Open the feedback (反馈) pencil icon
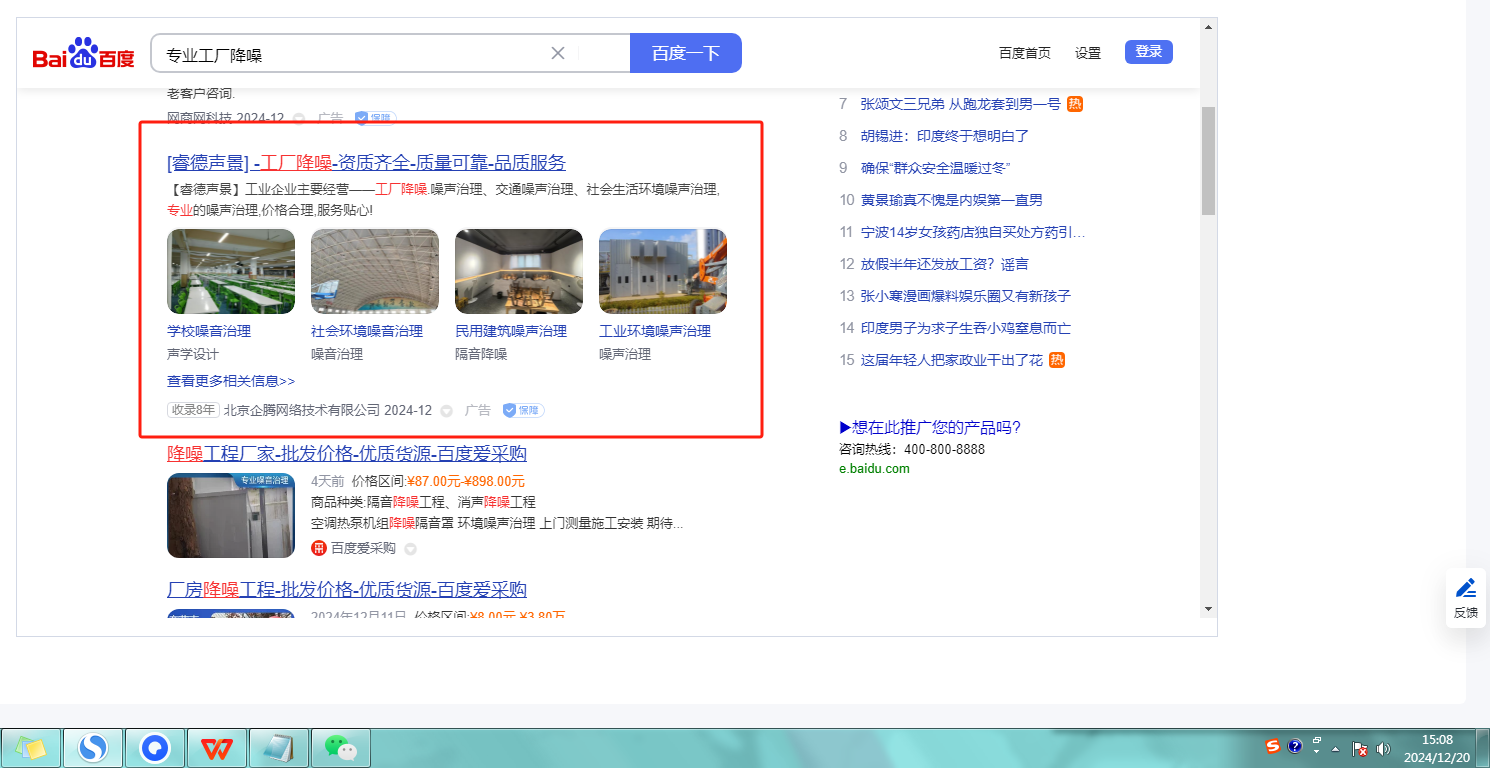 [1466, 589]
